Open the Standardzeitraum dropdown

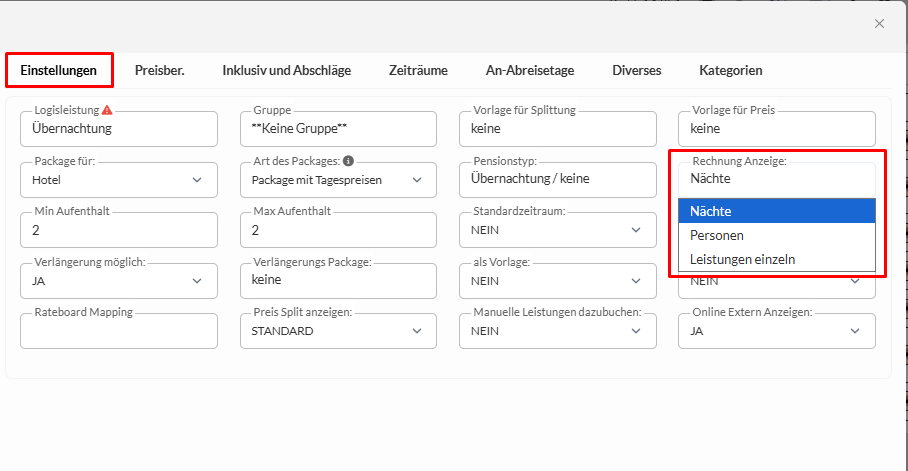[x=558, y=230]
